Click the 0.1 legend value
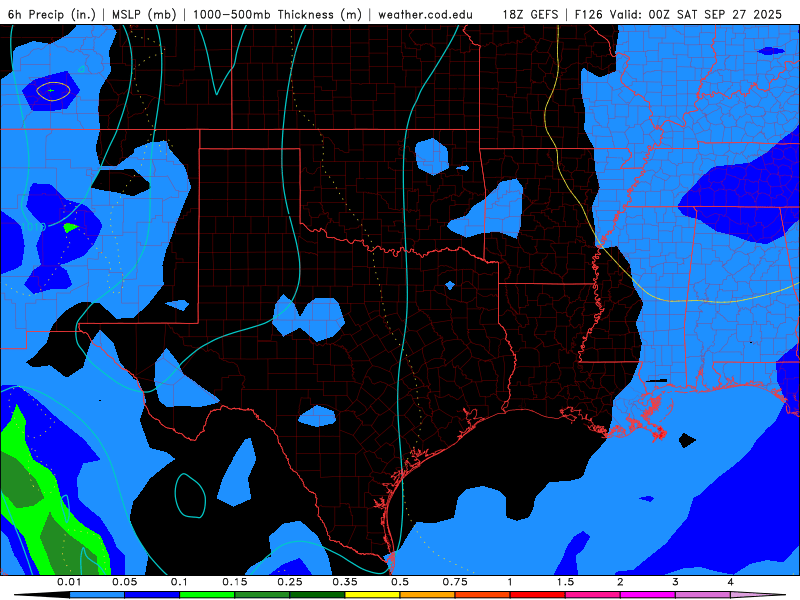 (180, 582)
